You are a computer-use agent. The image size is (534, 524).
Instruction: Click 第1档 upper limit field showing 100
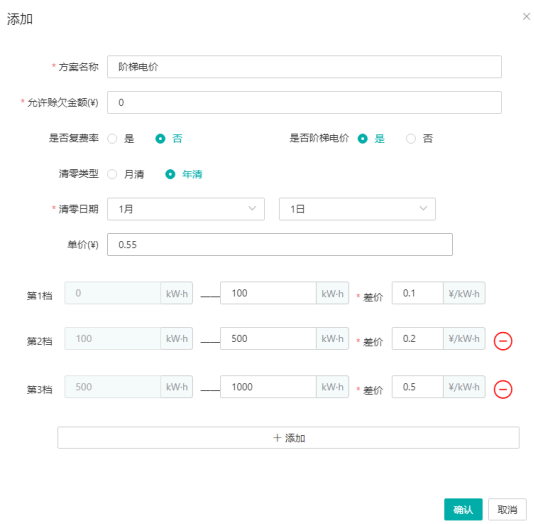(x=268, y=293)
